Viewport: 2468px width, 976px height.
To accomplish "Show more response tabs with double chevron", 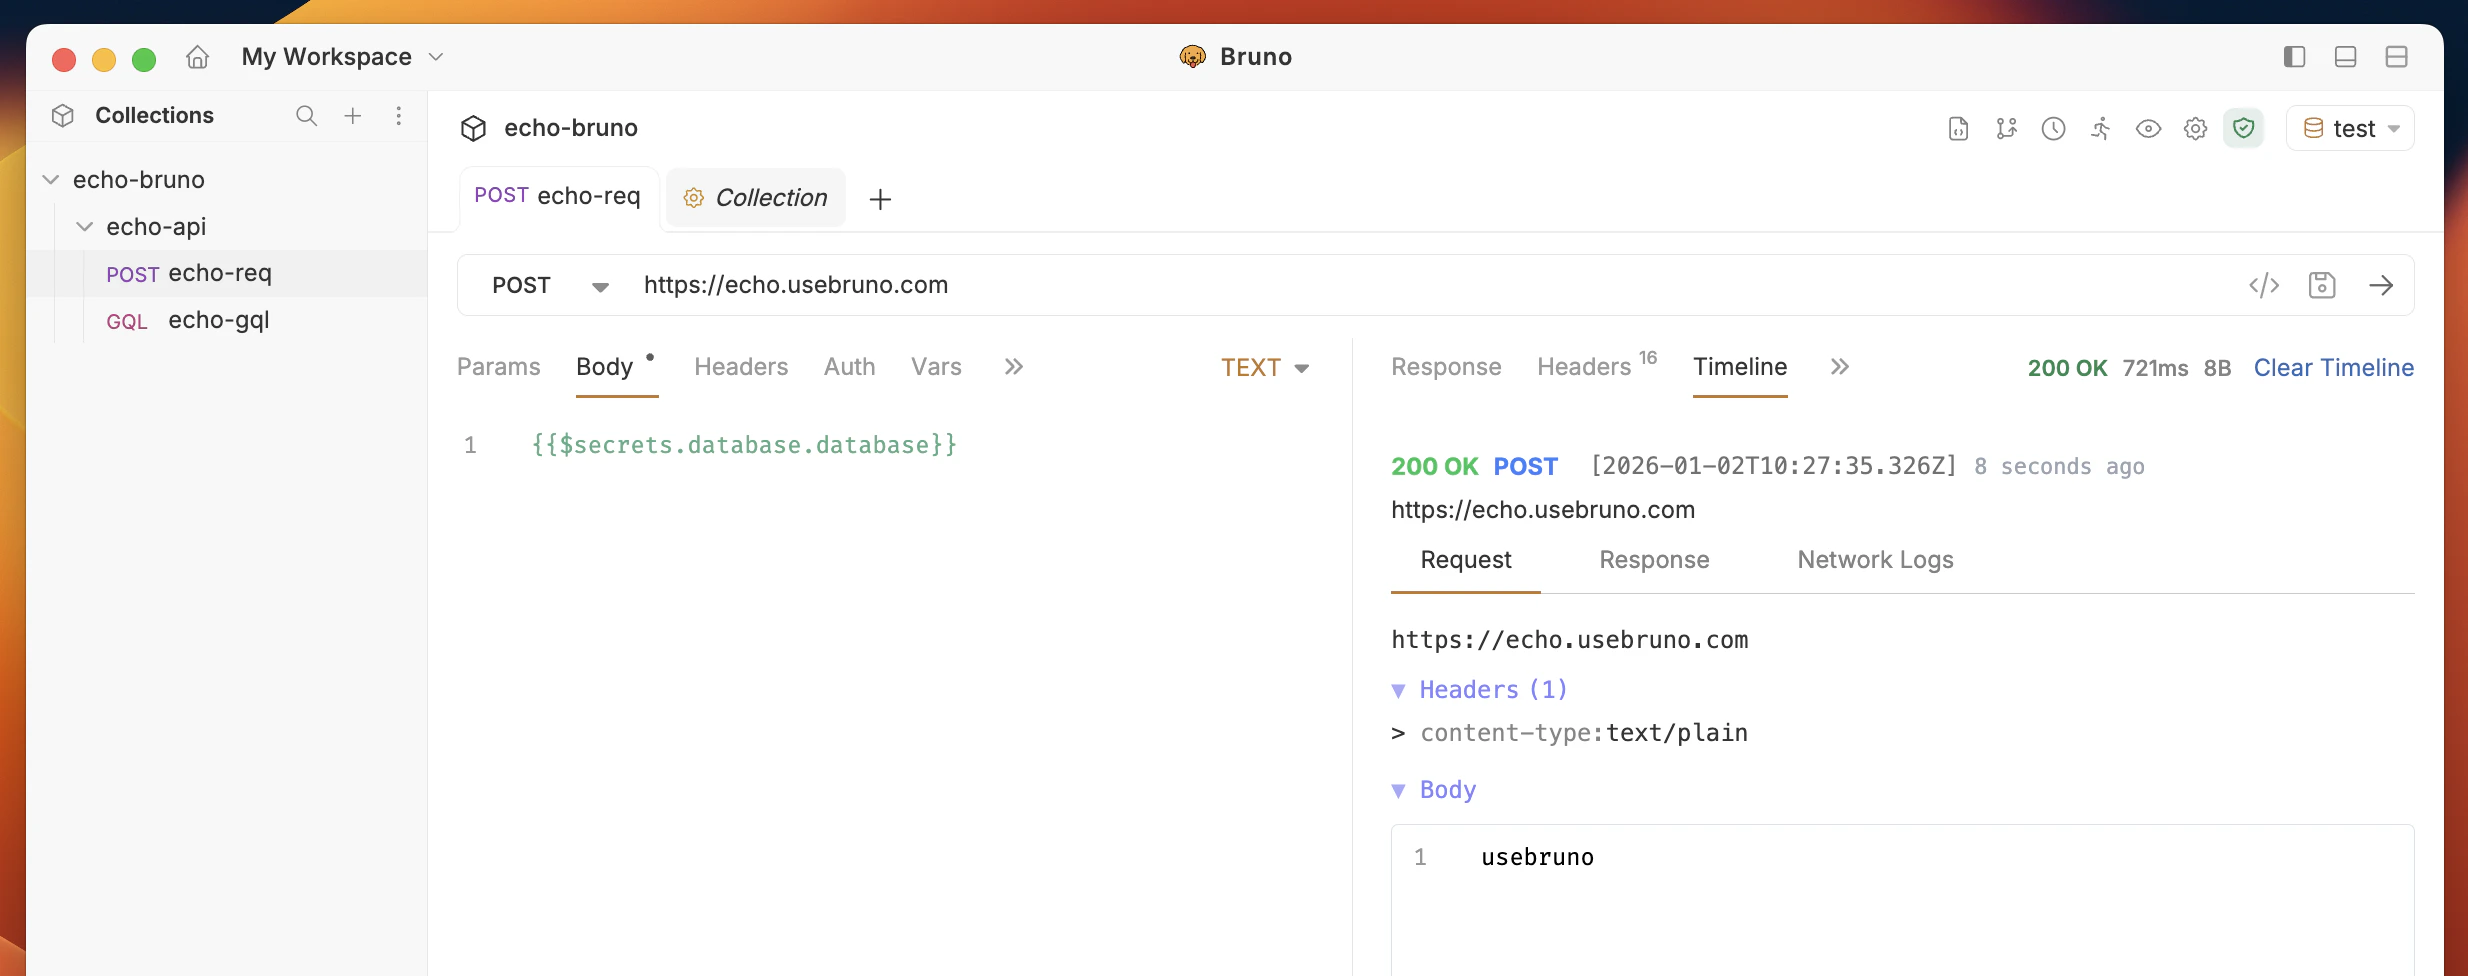I will pyautogui.click(x=1840, y=367).
